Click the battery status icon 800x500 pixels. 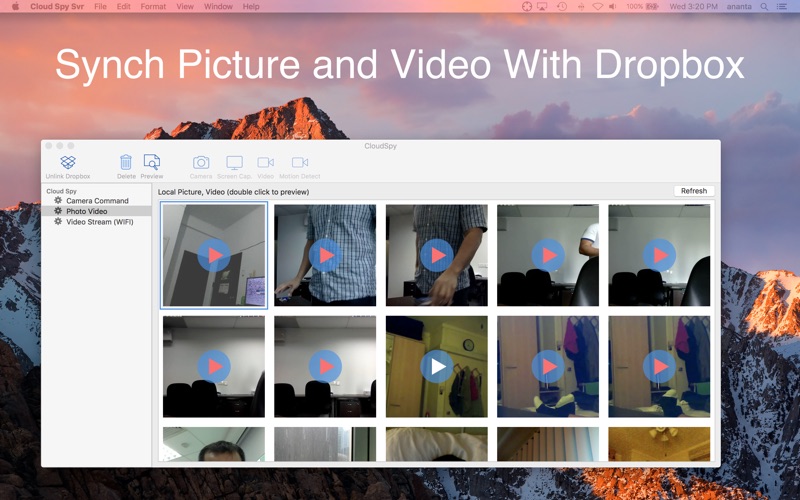tap(652, 7)
